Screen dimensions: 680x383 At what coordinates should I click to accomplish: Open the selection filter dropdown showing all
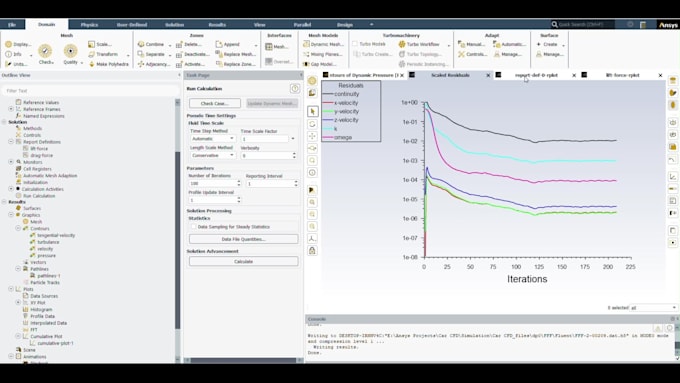coord(653,308)
